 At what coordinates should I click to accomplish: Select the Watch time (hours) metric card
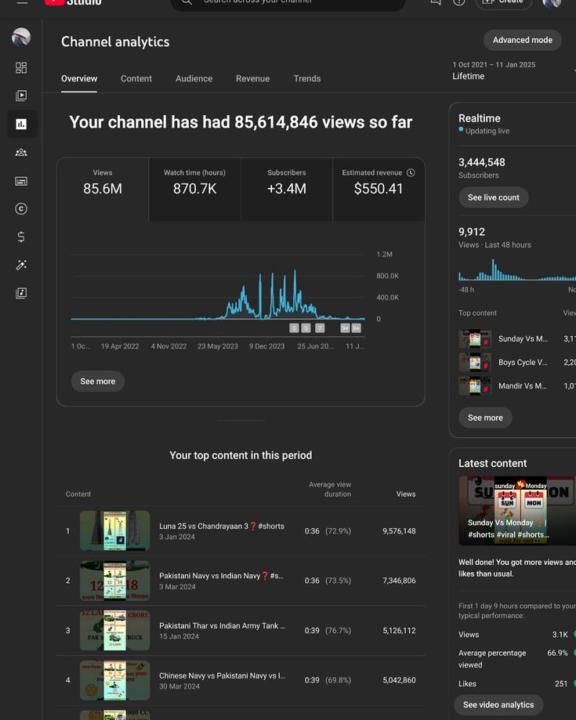tap(195, 190)
